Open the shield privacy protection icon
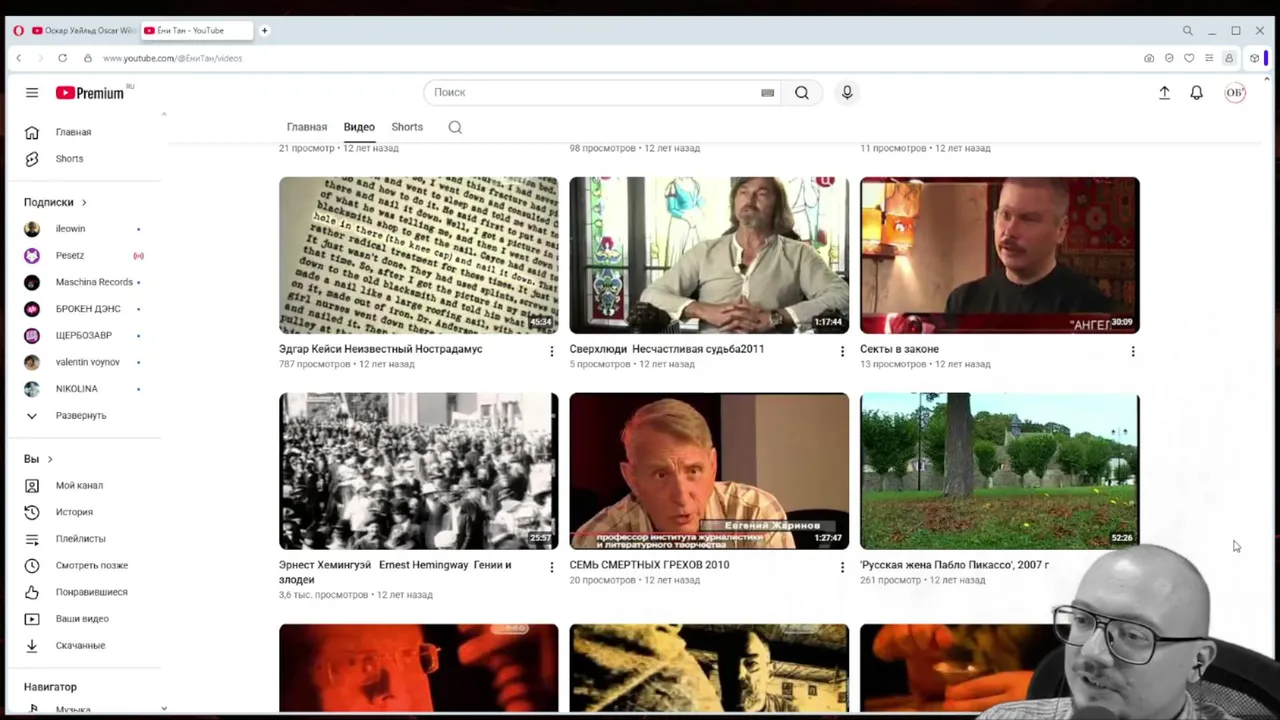Viewport: 1280px width, 720px height. click(1169, 58)
